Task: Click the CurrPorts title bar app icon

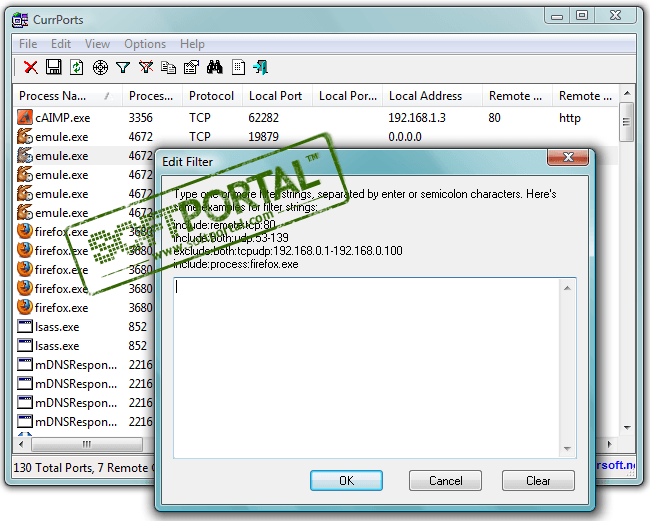Action: [20, 20]
